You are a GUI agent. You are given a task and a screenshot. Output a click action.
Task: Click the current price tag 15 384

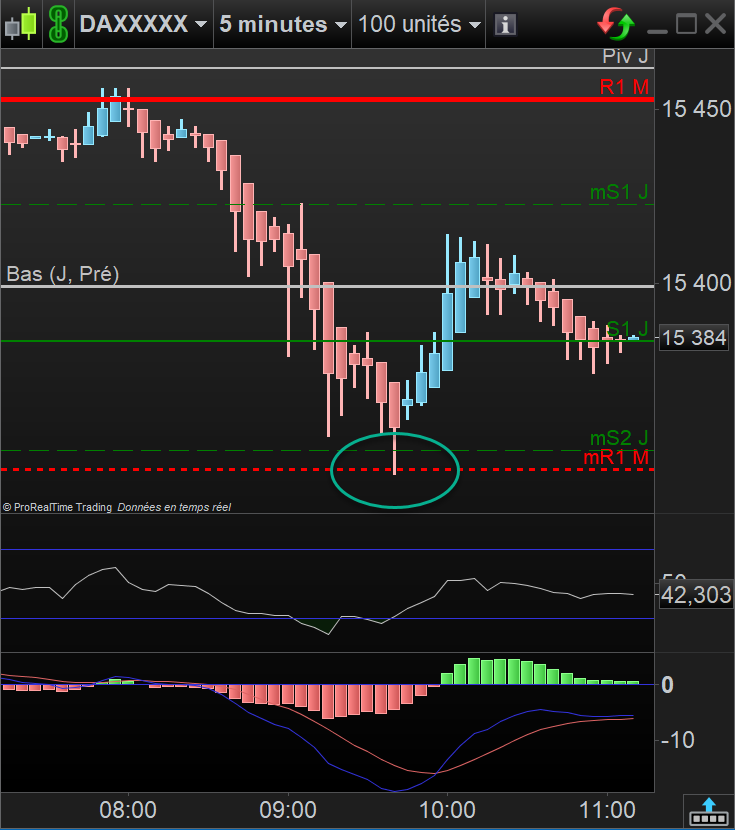tap(694, 338)
